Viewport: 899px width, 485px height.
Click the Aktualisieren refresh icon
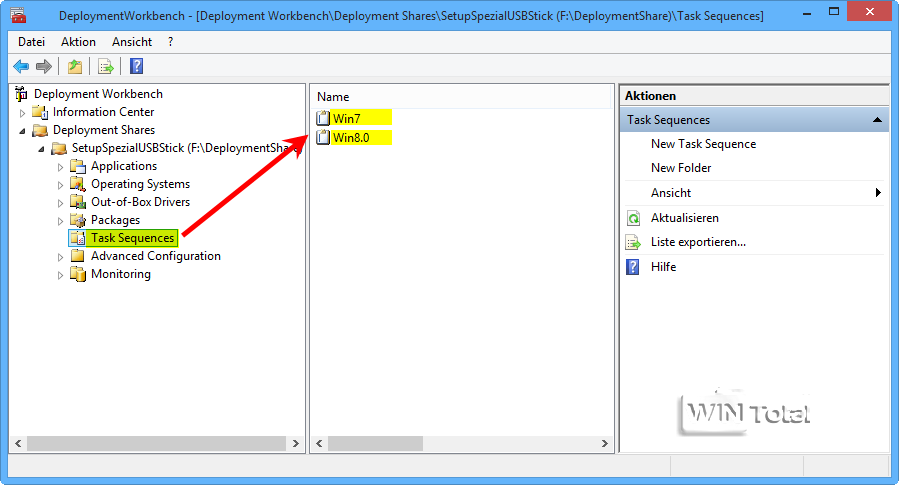click(x=633, y=218)
